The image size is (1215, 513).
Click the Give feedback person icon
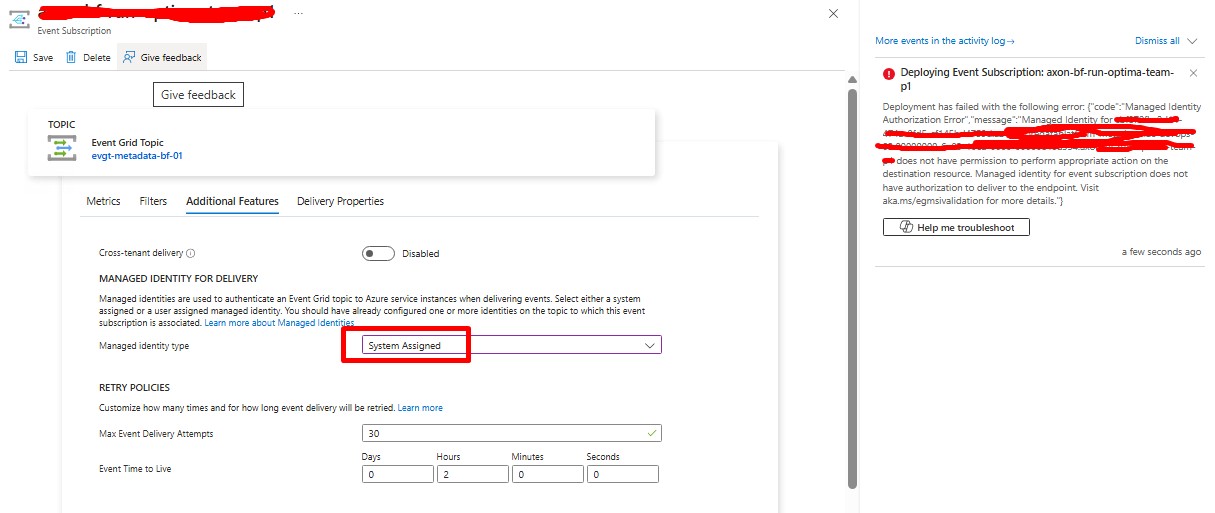point(129,57)
